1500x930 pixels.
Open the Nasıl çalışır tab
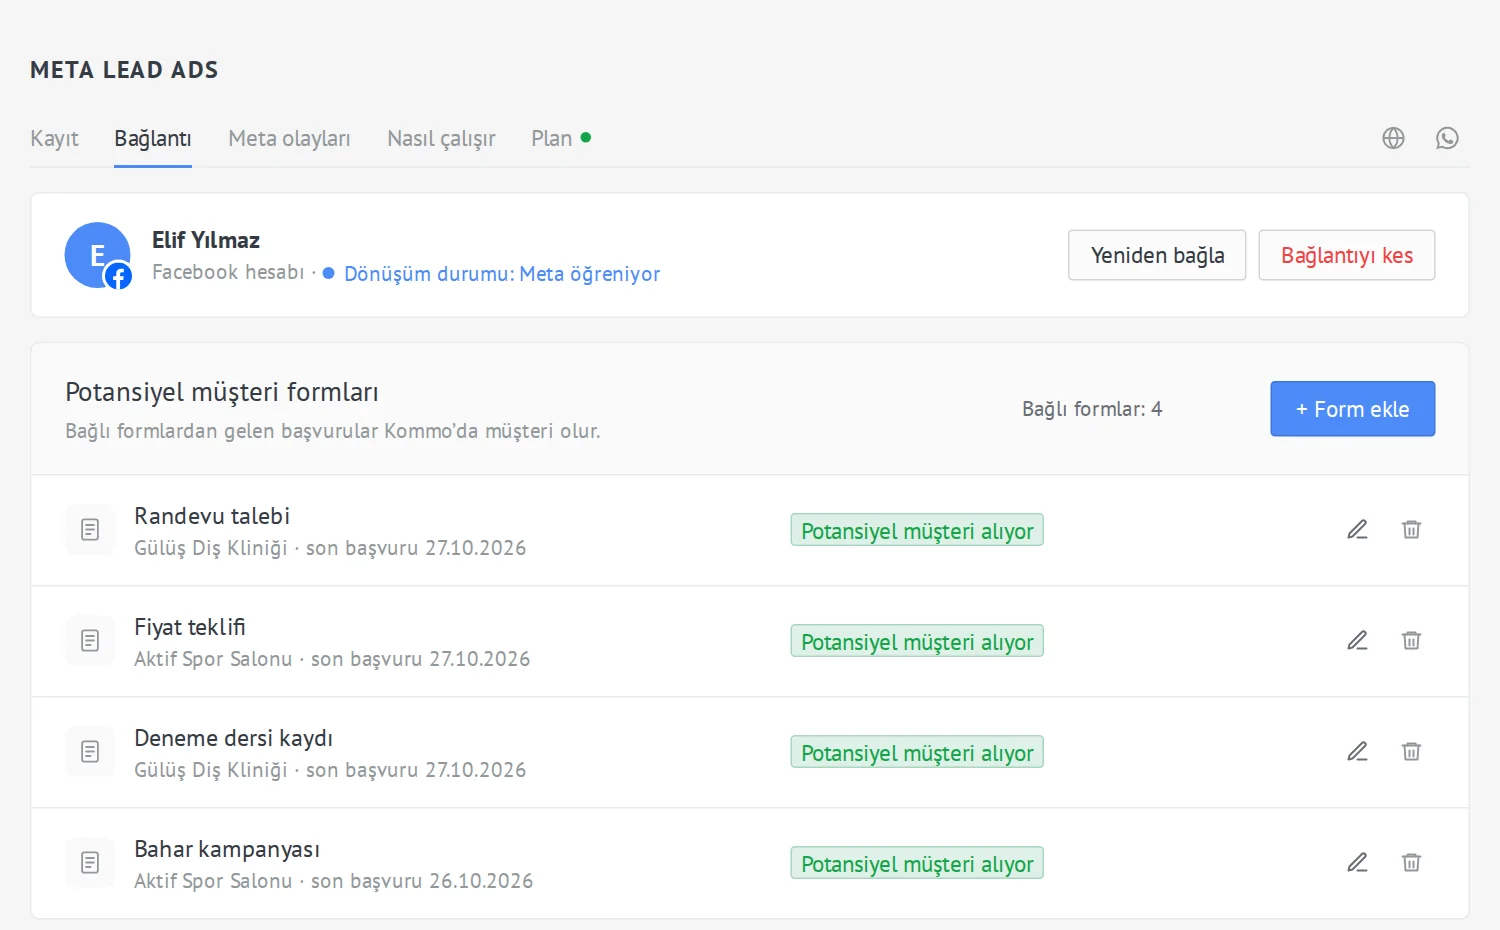click(441, 139)
